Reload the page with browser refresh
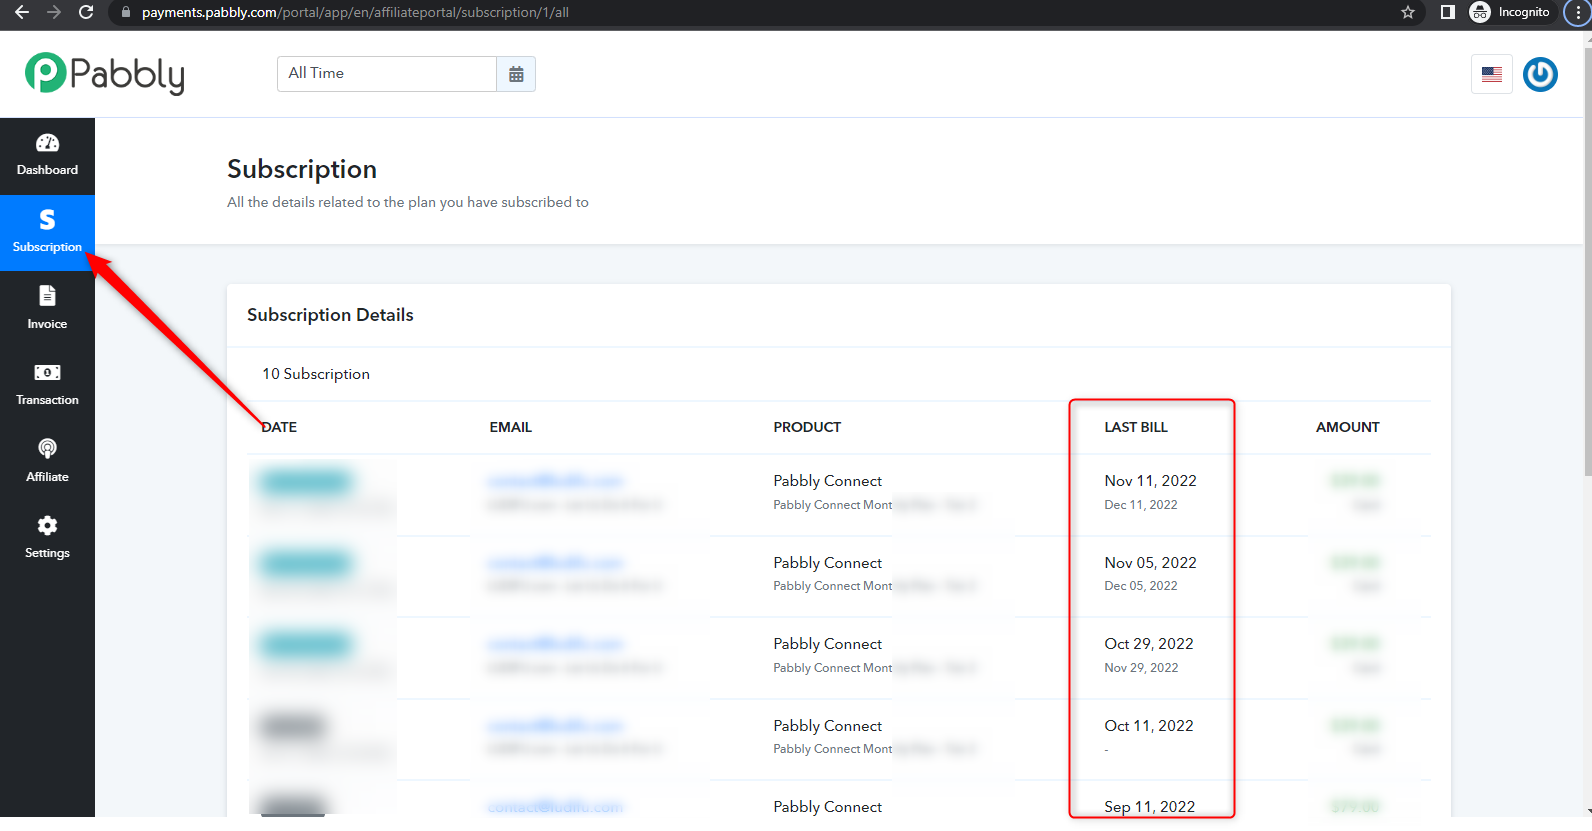 (x=86, y=12)
